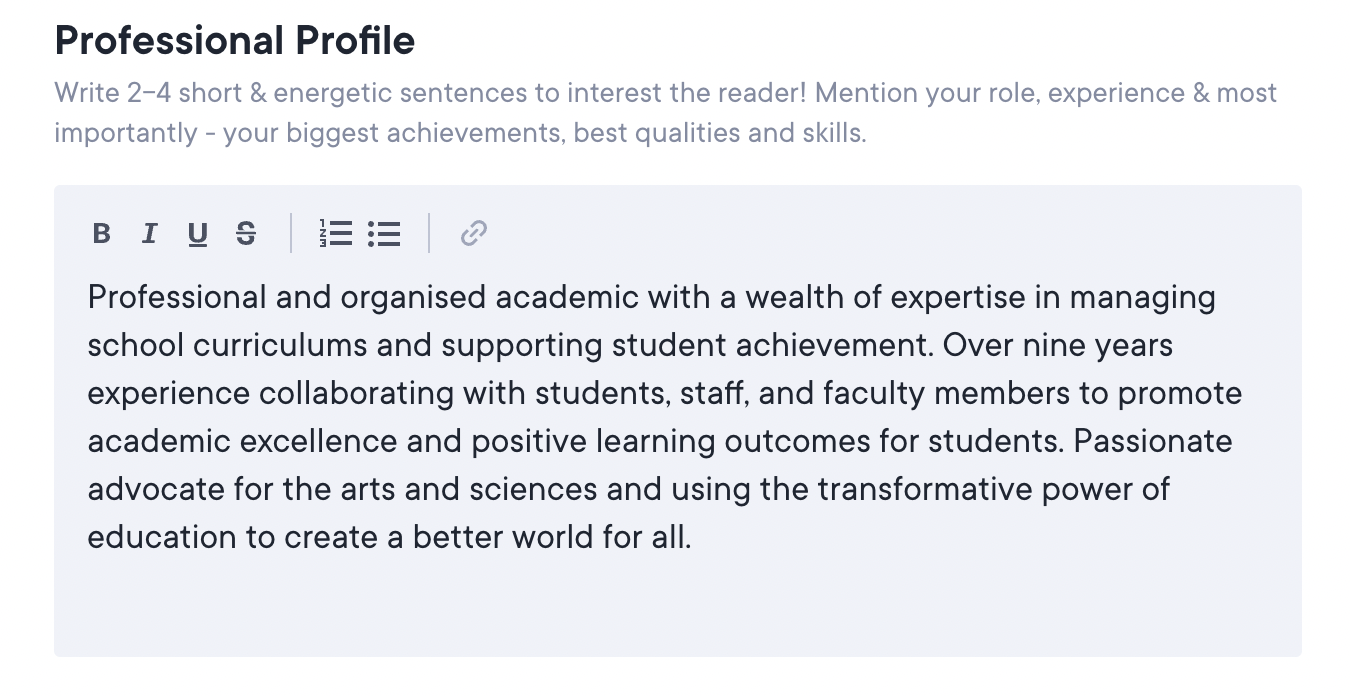
Task: Insert a bulleted list
Action: [384, 234]
